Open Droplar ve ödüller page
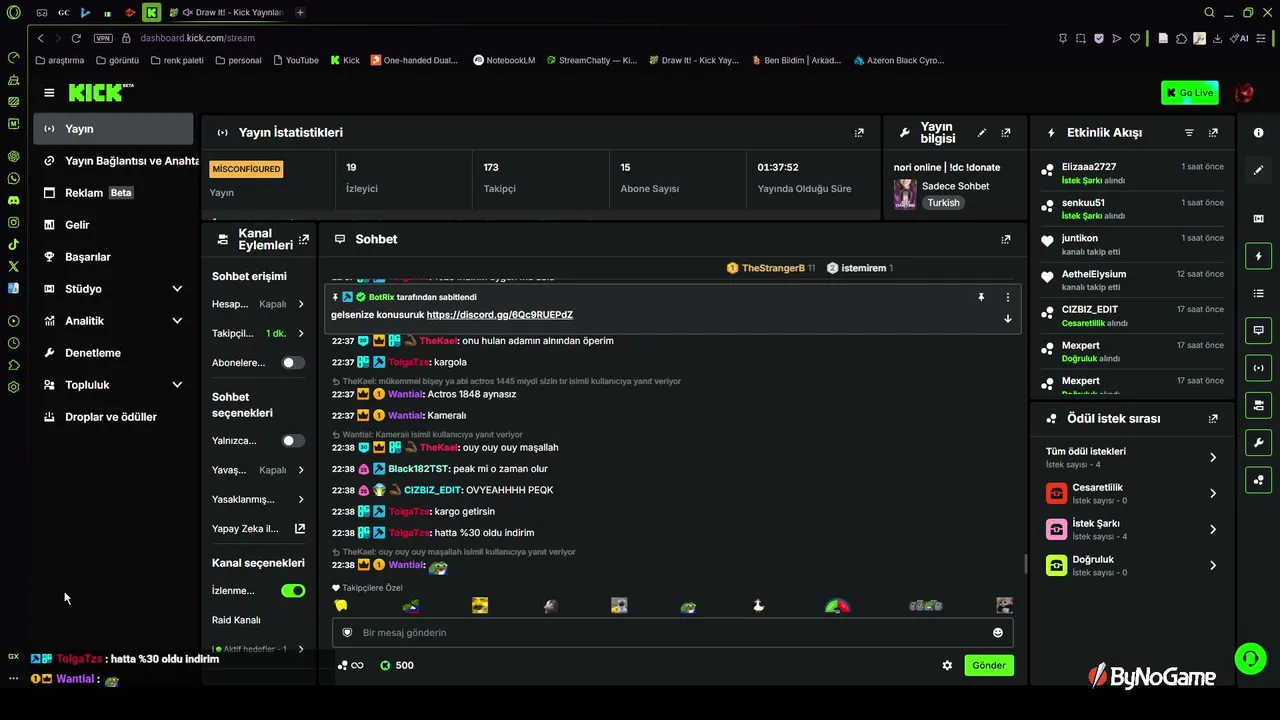 pos(113,417)
